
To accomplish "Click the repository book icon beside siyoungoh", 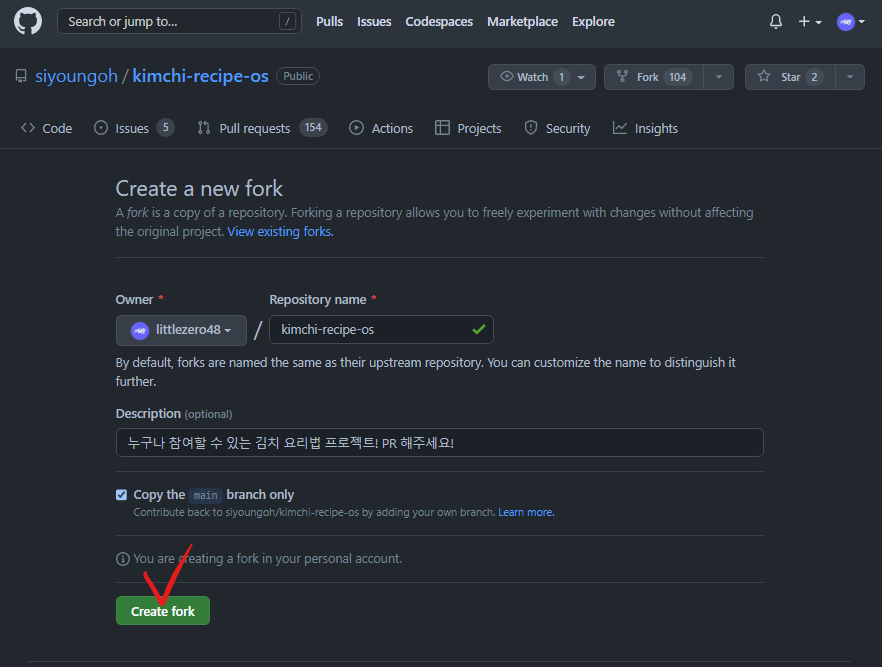I will tap(21, 76).
